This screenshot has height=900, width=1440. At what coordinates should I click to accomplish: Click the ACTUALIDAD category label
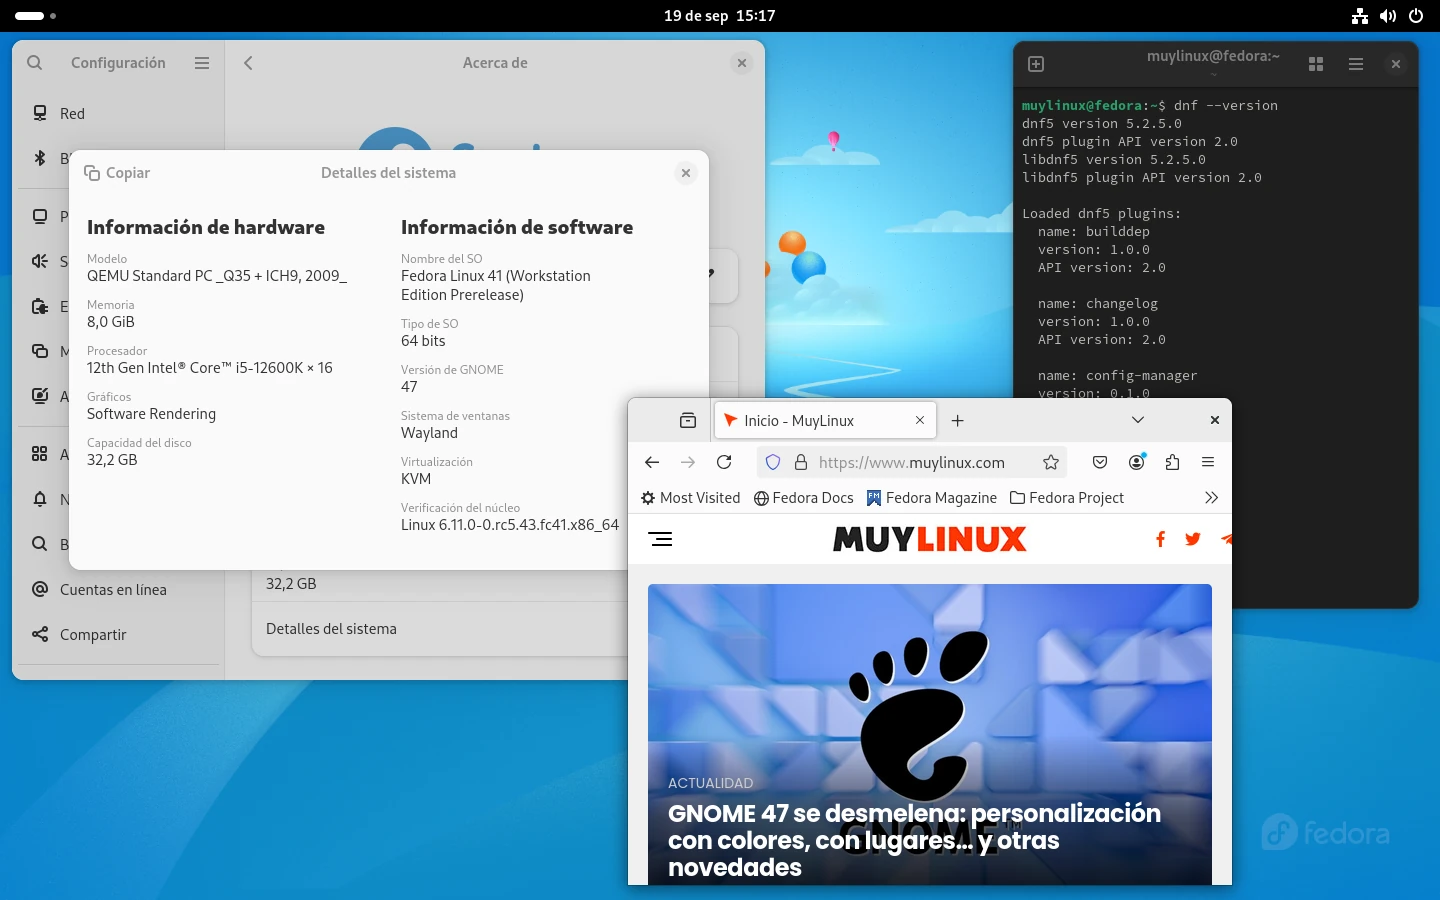pyautogui.click(x=710, y=783)
